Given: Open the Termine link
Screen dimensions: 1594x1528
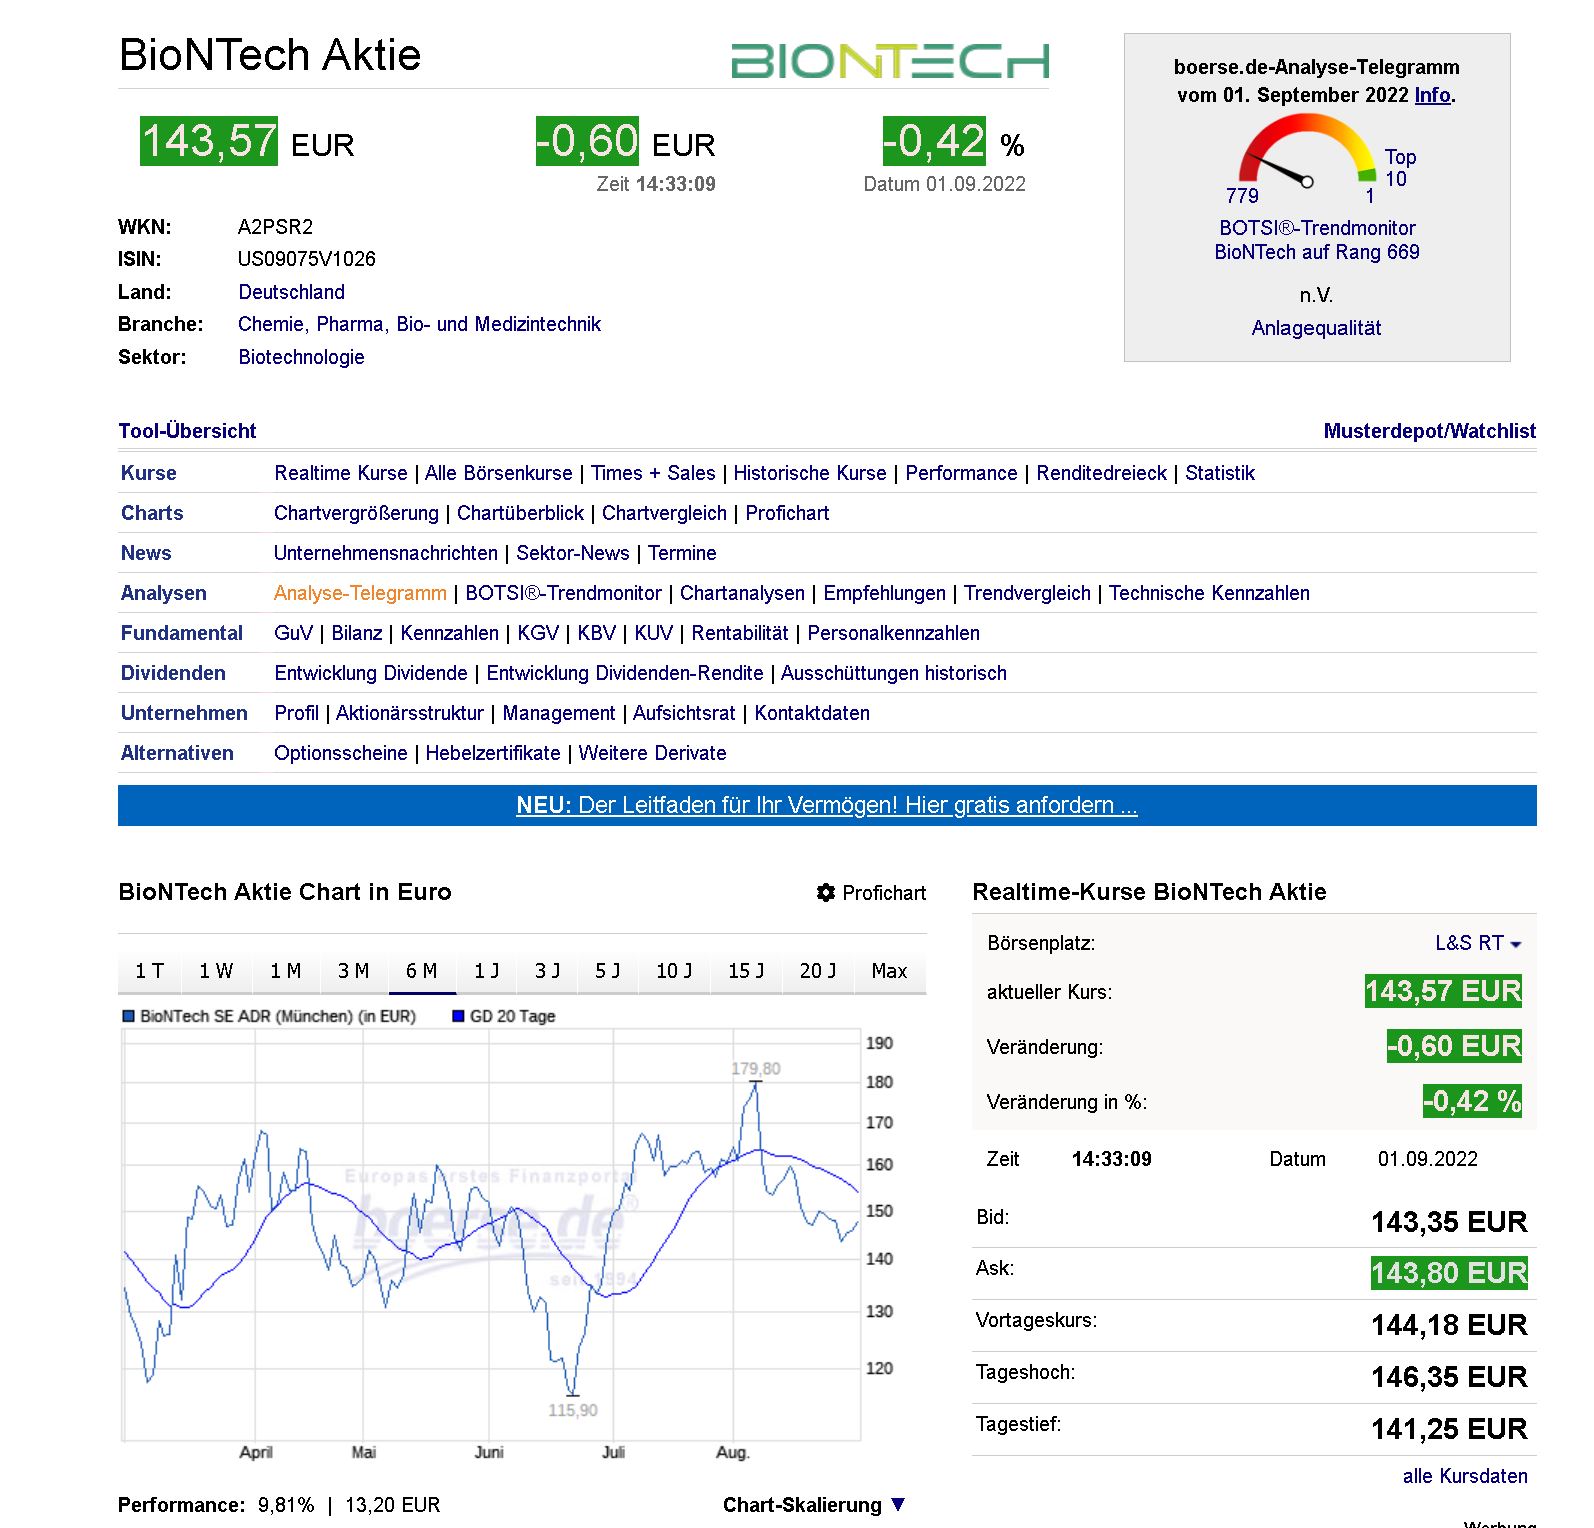Looking at the screenshot, I should point(682,553).
